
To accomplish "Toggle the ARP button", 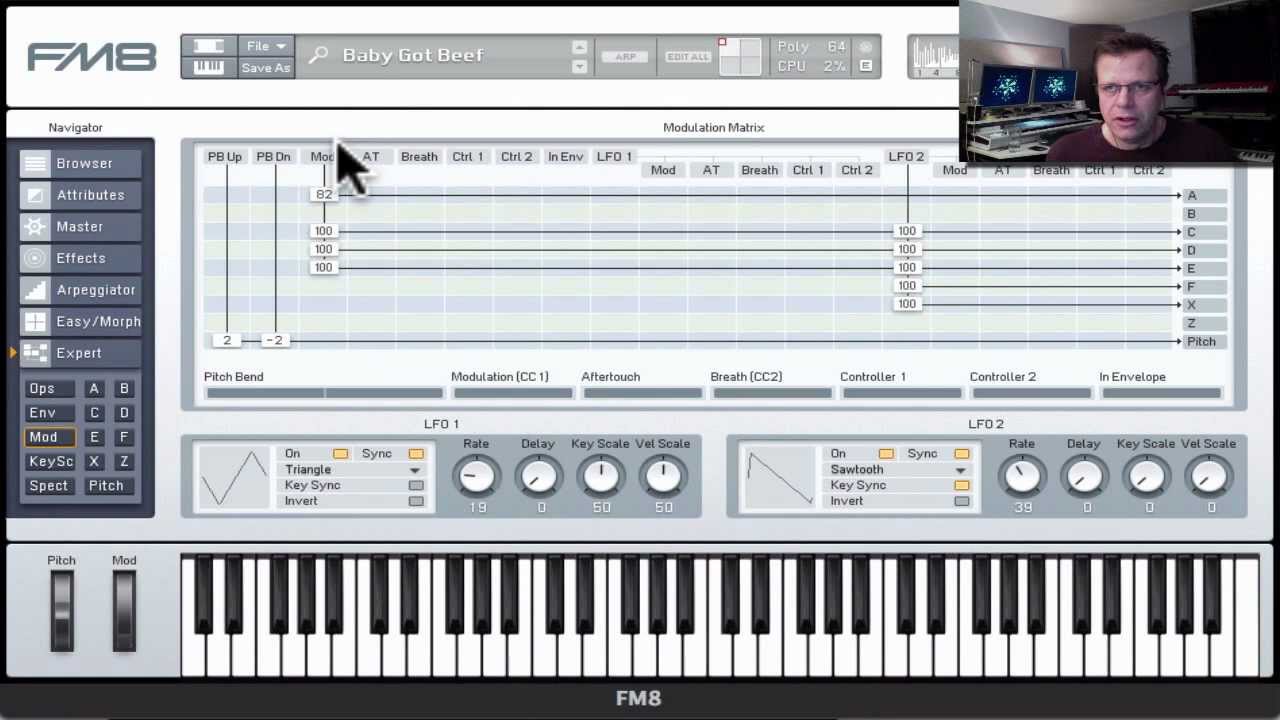I will [625, 57].
